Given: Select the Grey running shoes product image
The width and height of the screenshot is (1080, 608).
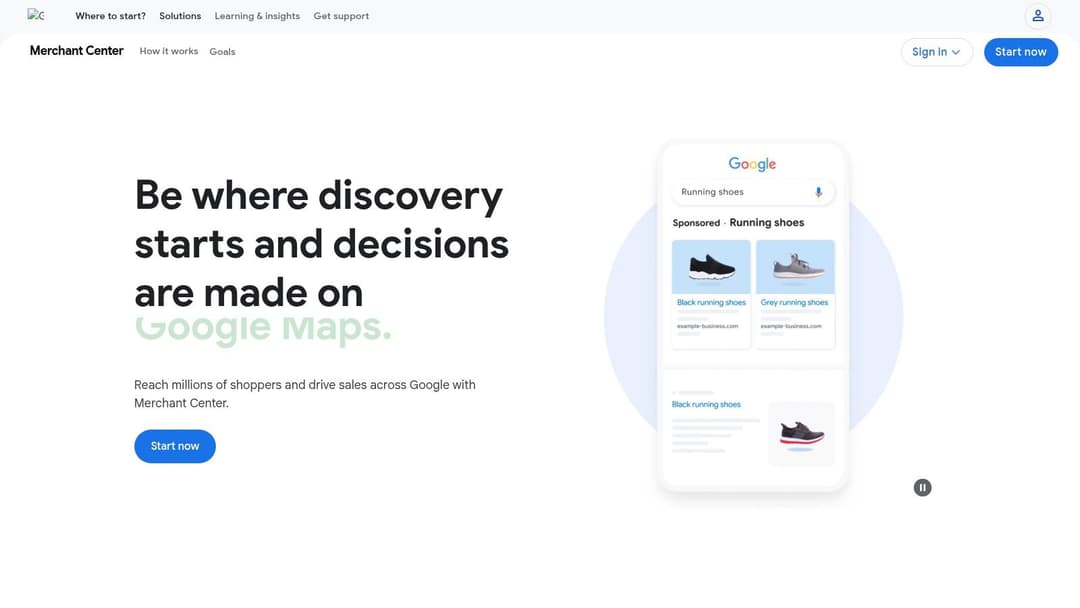Looking at the screenshot, I should click(x=795, y=266).
